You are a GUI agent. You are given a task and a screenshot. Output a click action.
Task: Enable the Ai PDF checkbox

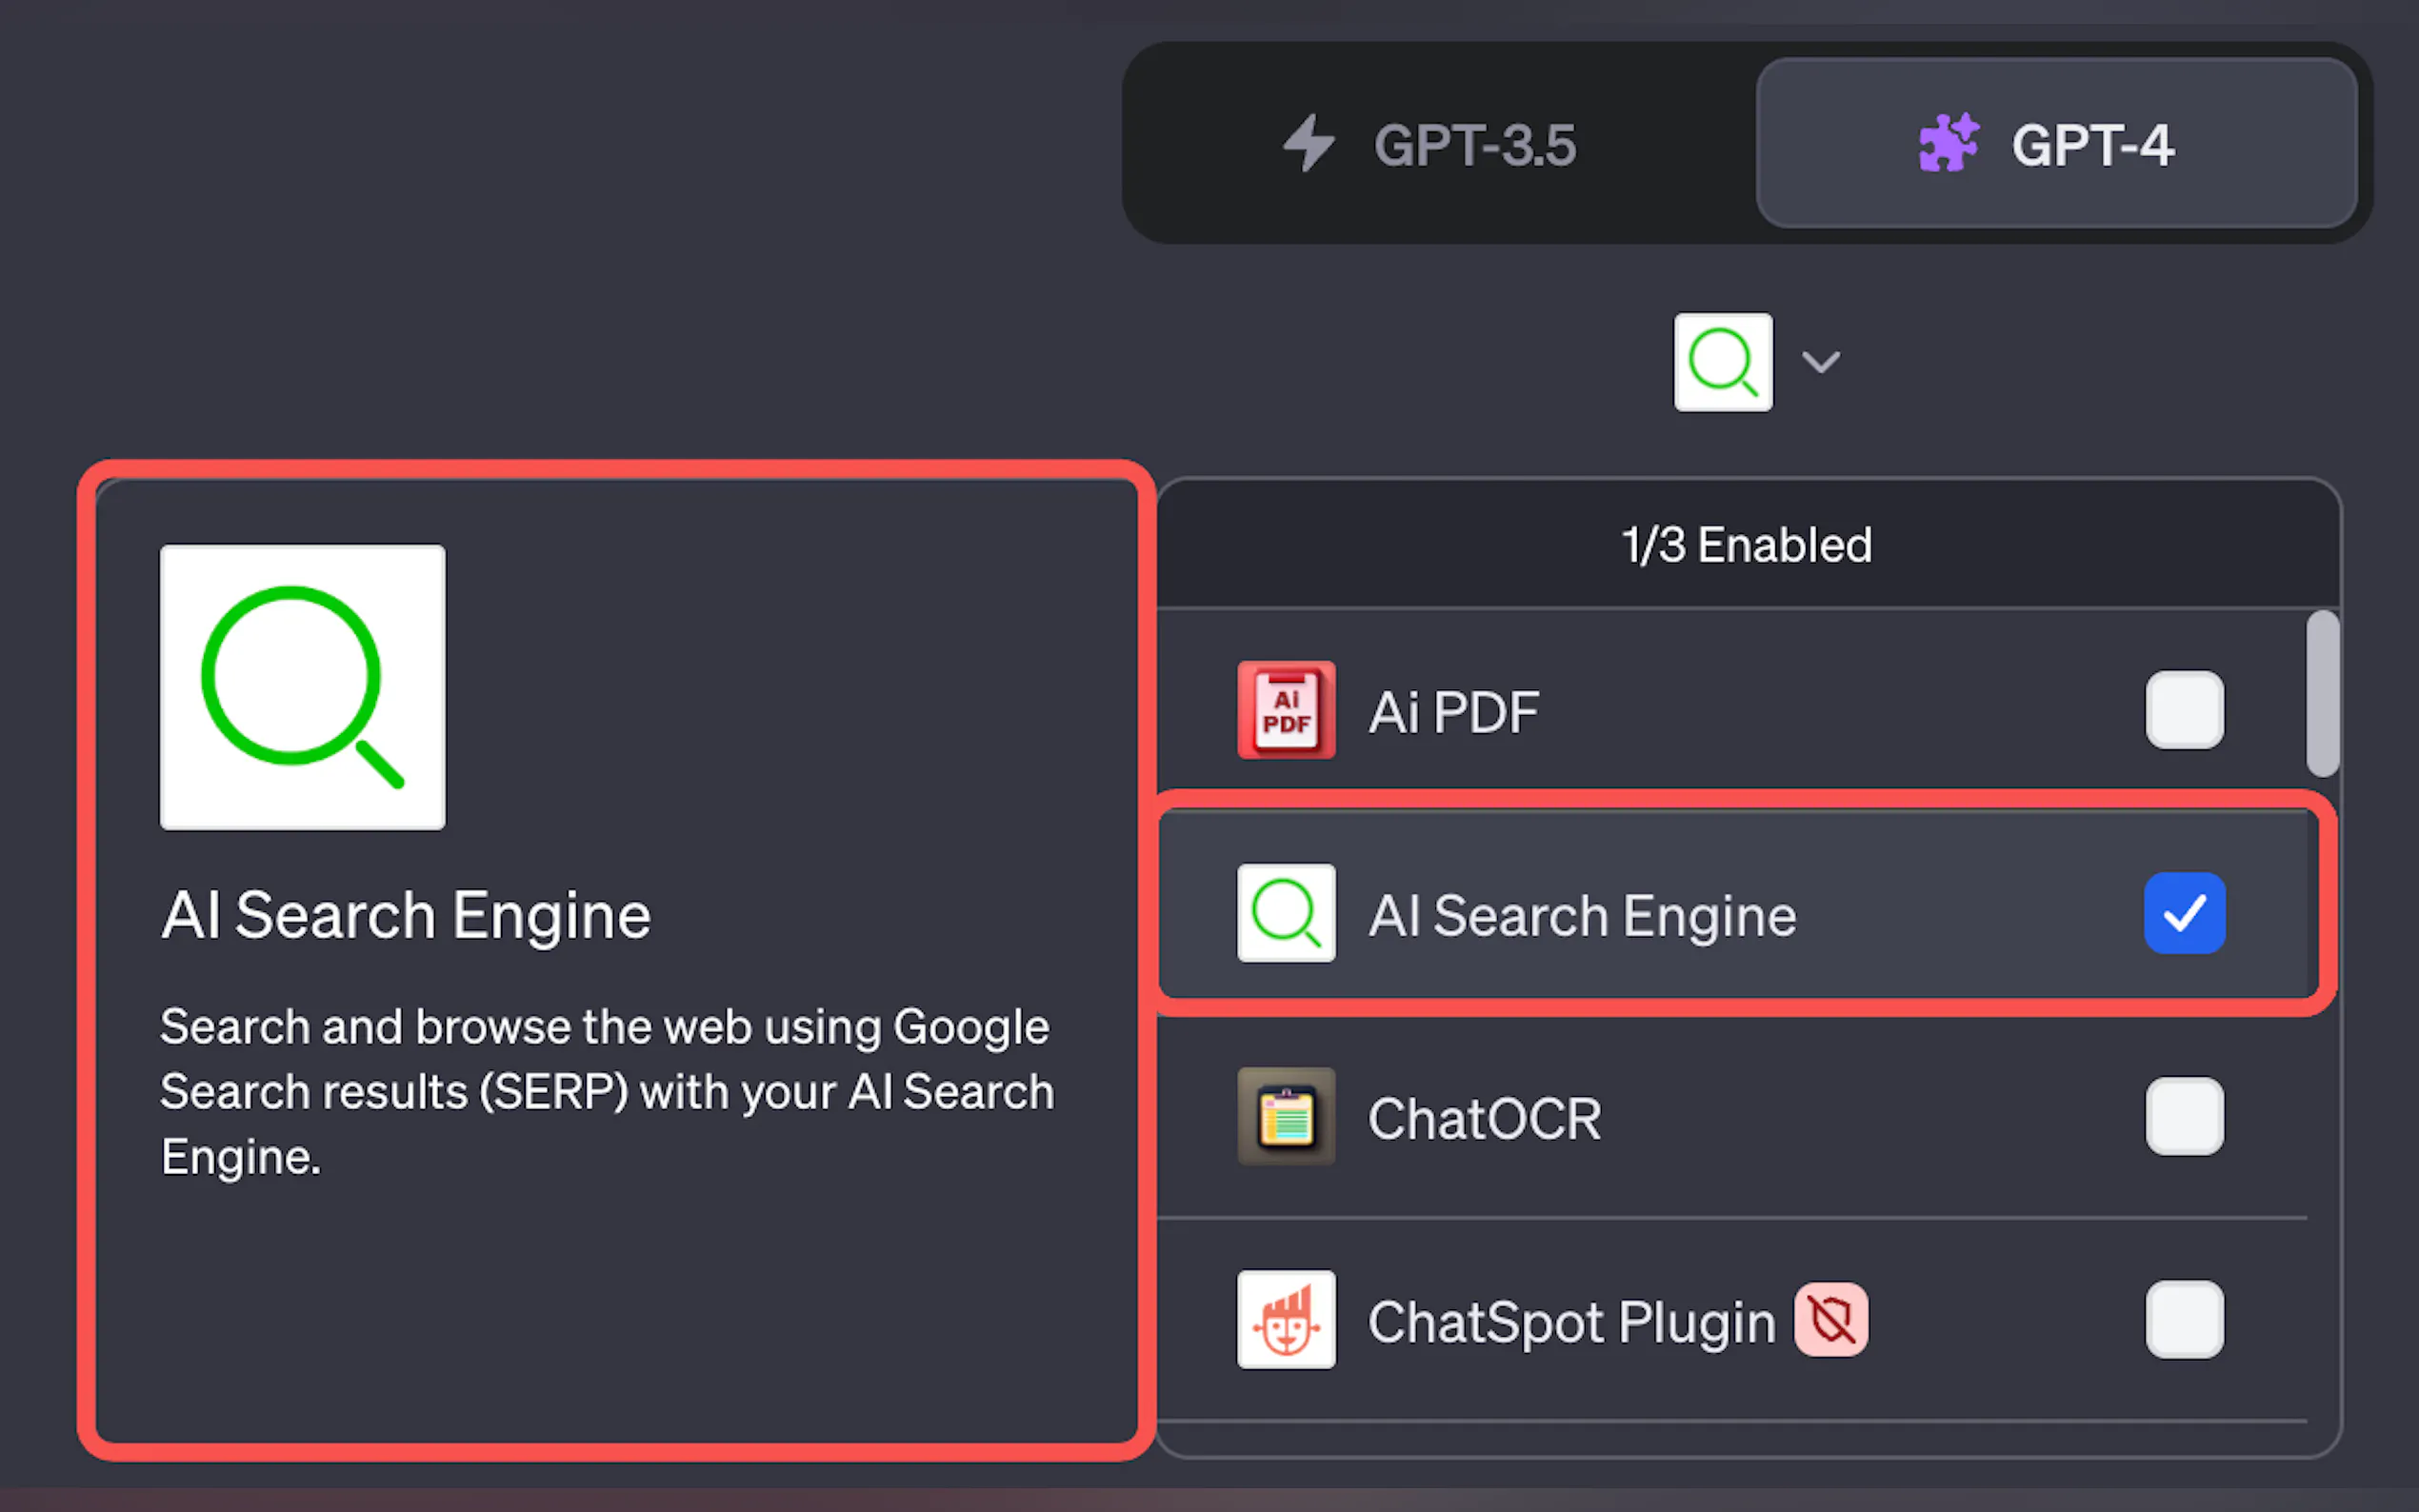[2184, 710]
